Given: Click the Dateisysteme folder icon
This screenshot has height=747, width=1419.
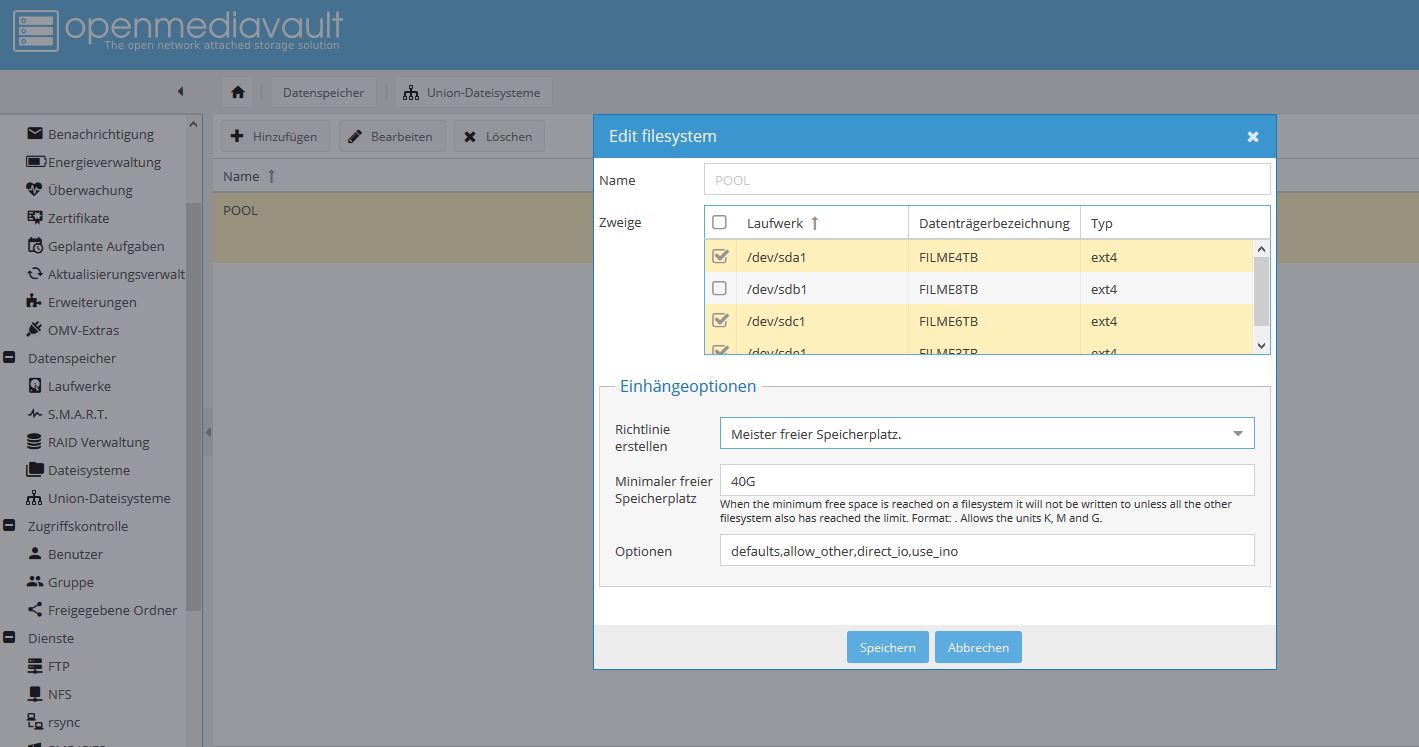Looking at the screenshot, I should click(x=35, y=469).
